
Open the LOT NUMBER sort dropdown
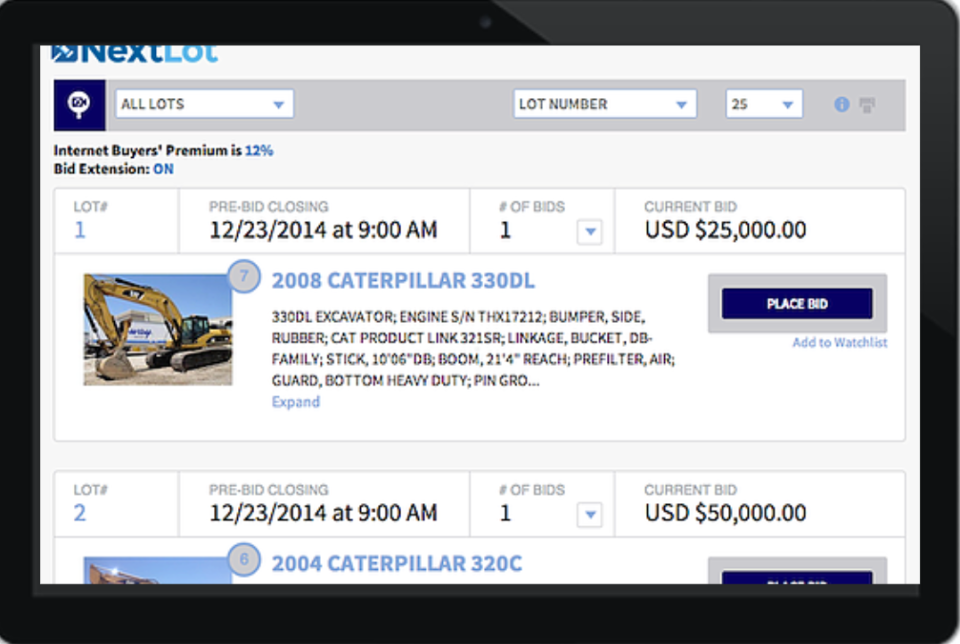[x=604, y=103]
